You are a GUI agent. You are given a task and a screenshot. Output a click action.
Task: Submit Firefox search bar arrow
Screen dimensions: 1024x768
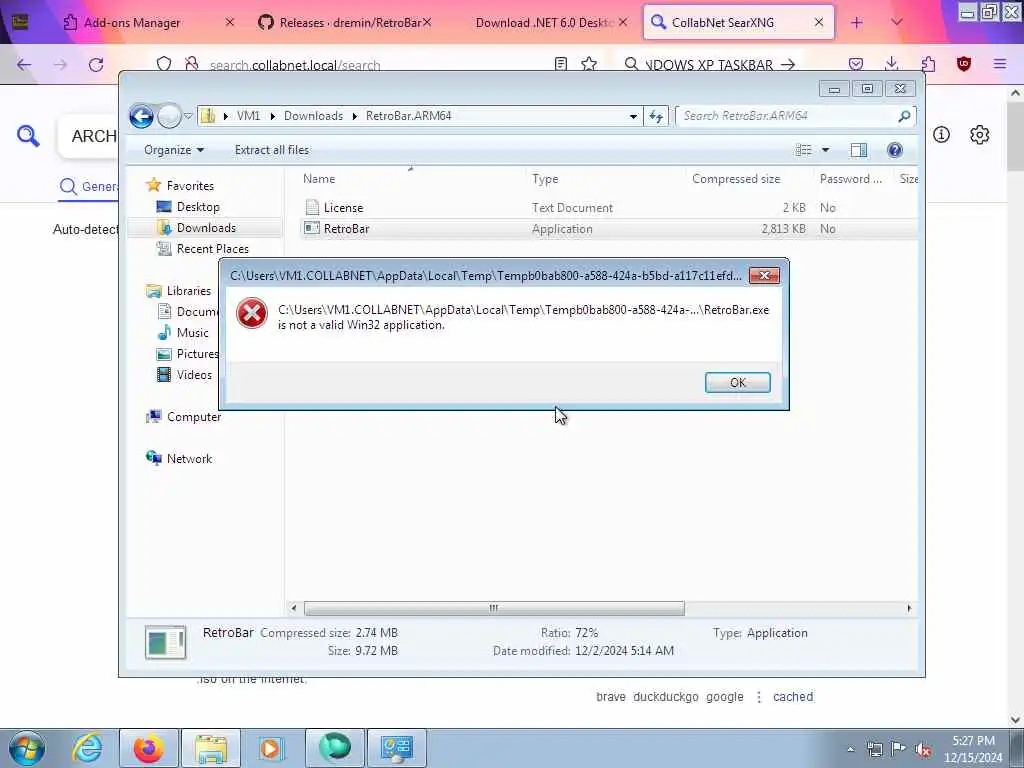pos(788,65)
